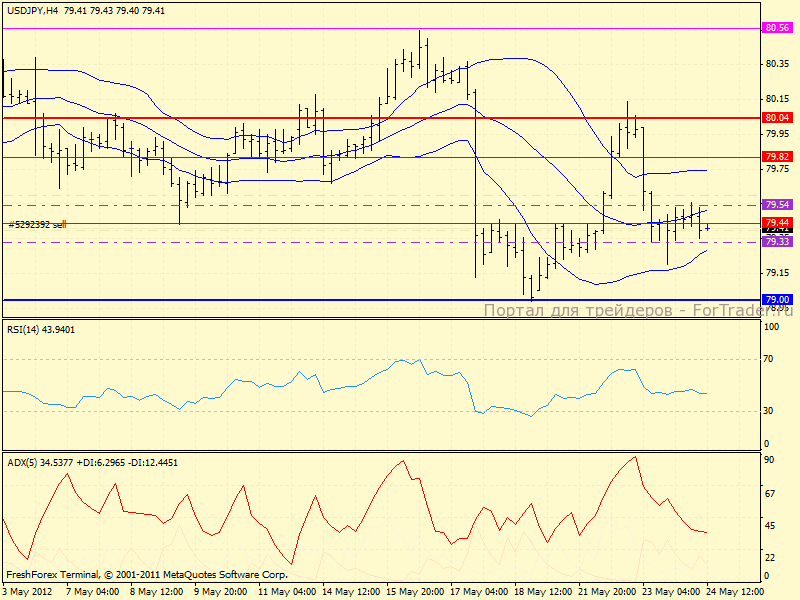Select the 70 level on RSI scale
800x600 pixels.
[x=771, y=358]
